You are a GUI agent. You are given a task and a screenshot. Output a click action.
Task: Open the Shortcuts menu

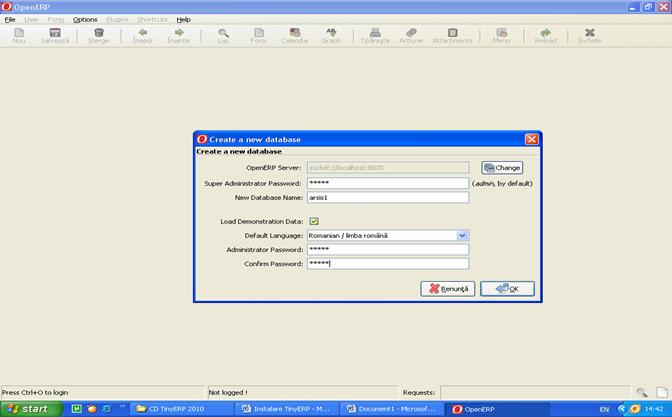coord(152,20)
